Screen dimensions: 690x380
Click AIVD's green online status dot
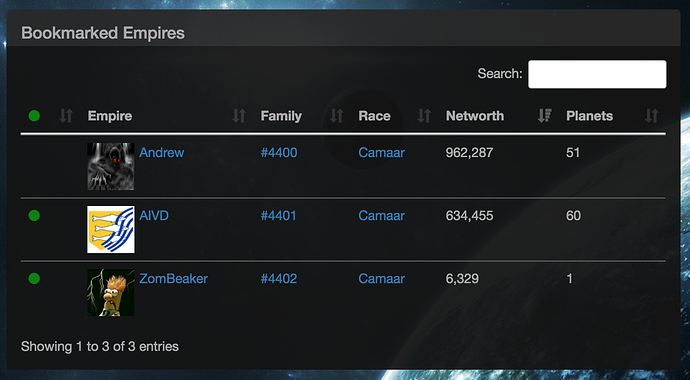pyautogui.click(x=34, y=216)
